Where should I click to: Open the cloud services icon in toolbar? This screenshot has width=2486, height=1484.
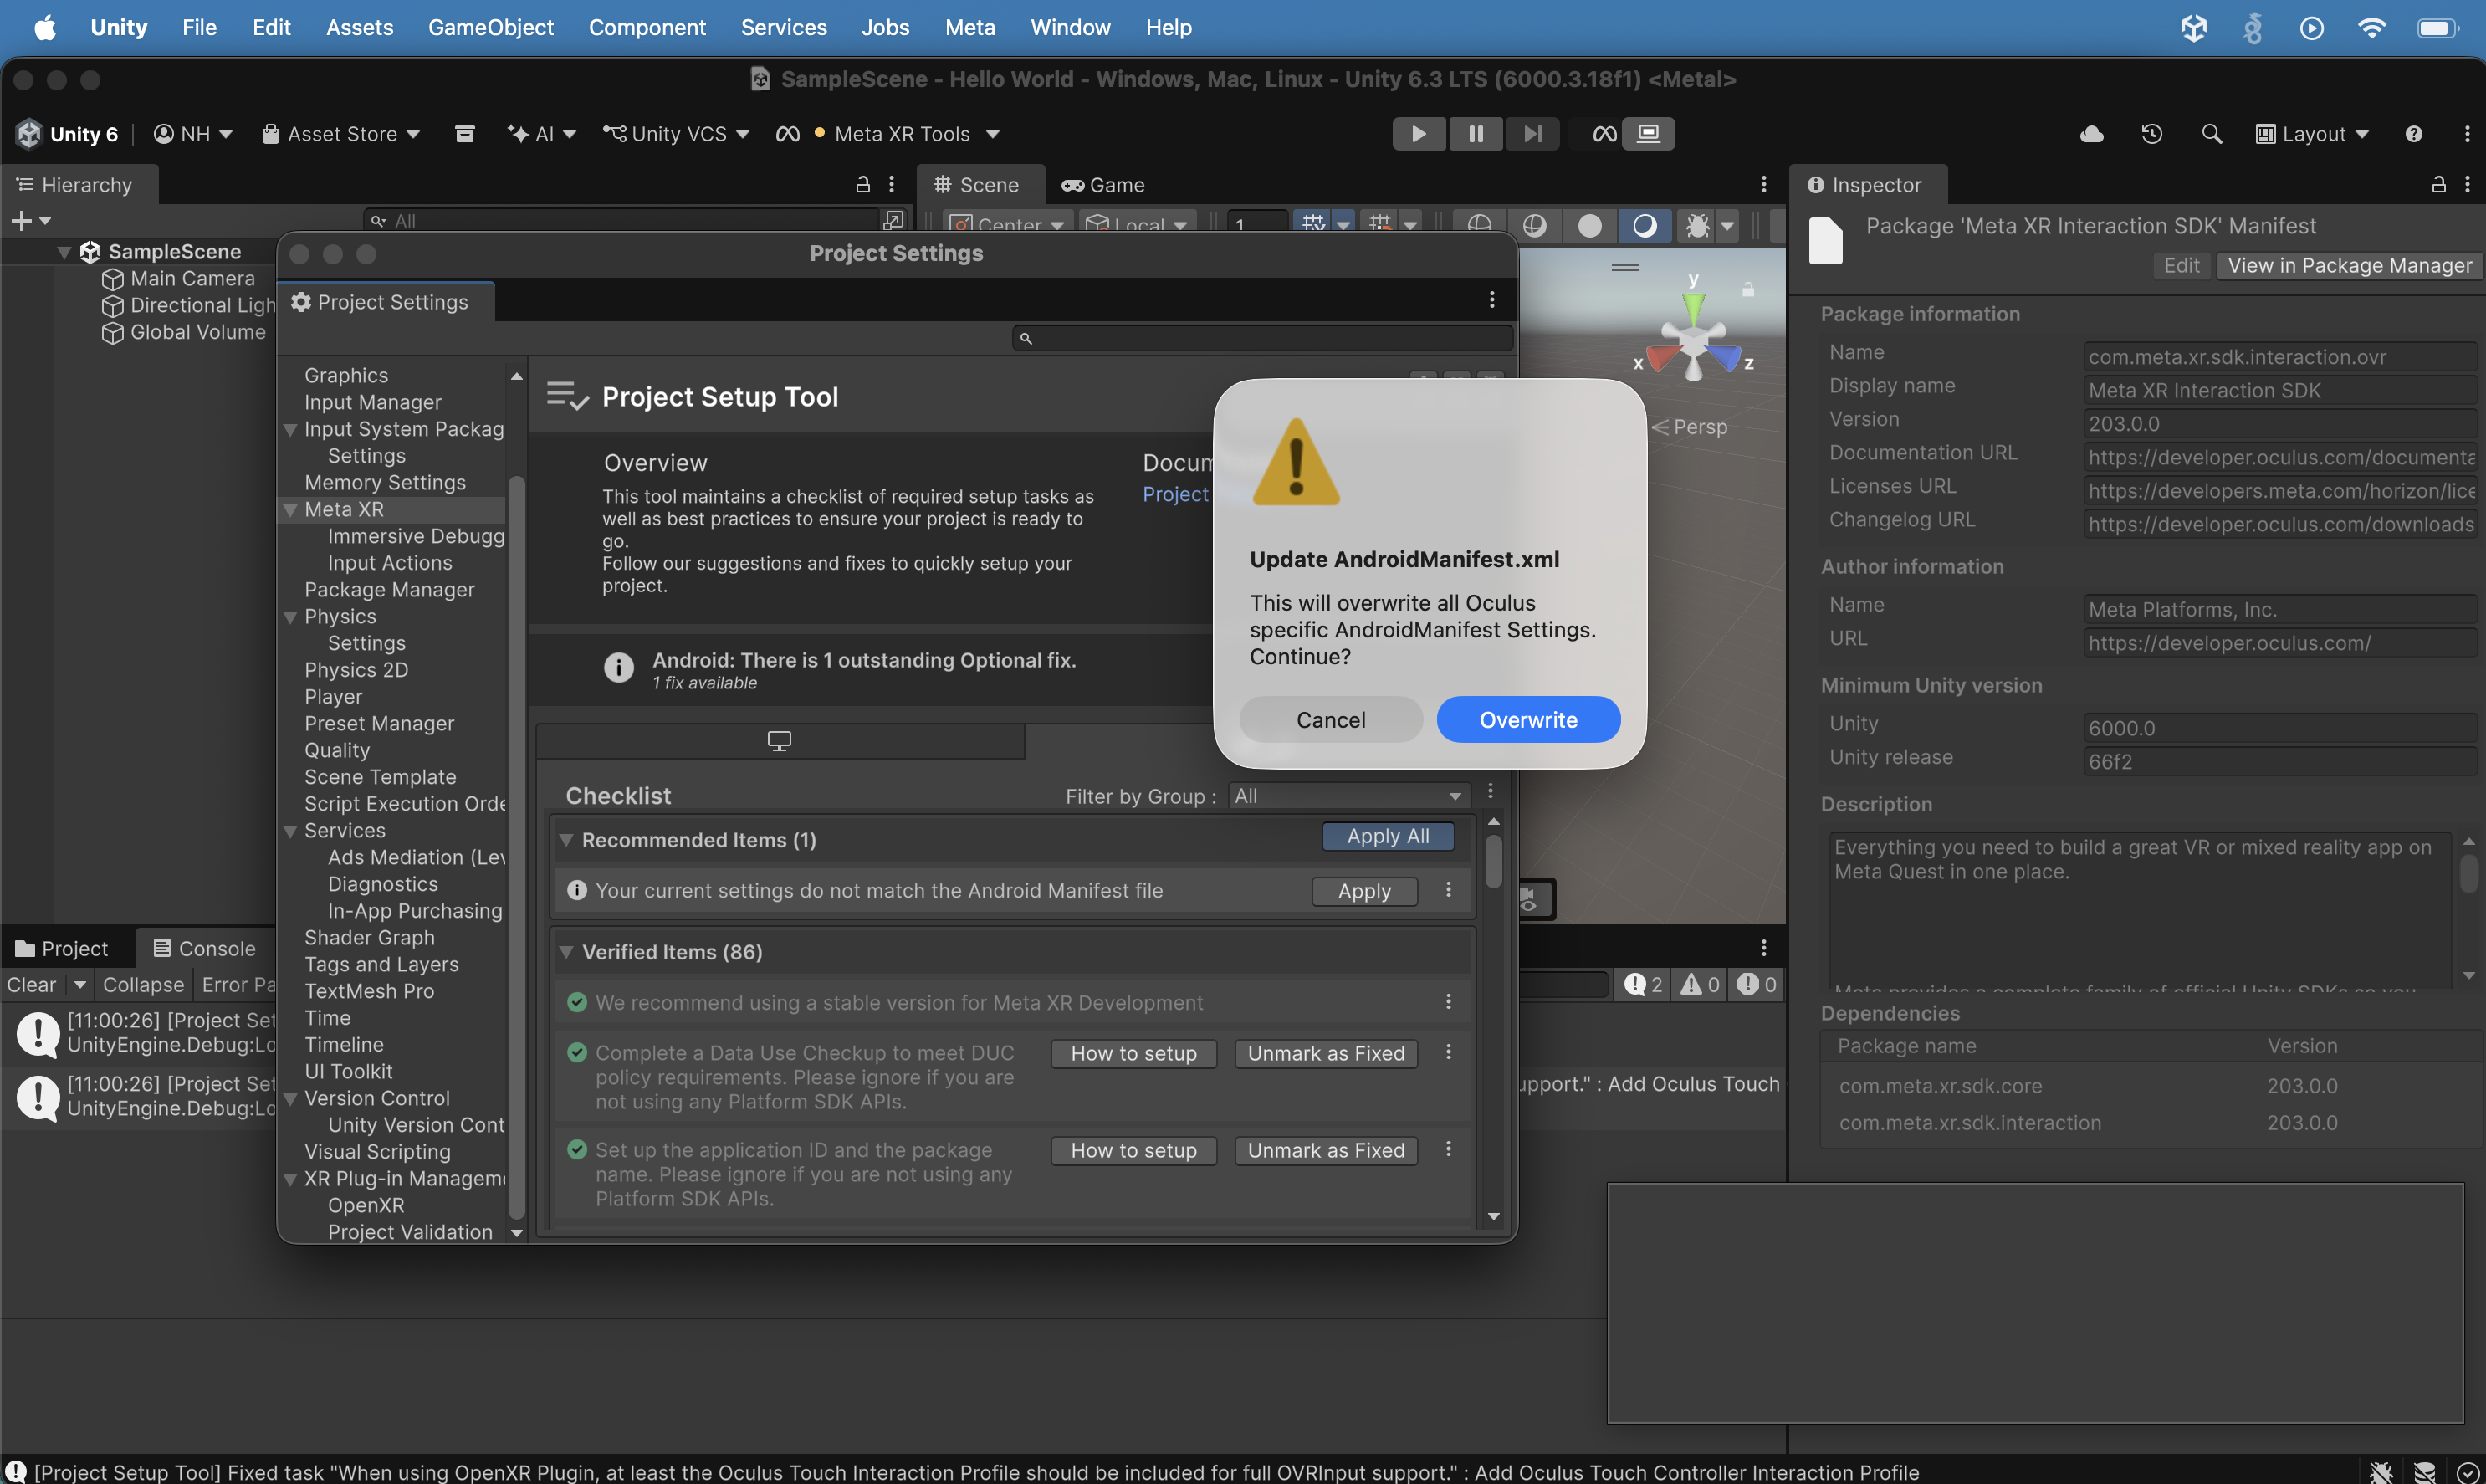click(x=2092, y=134)
